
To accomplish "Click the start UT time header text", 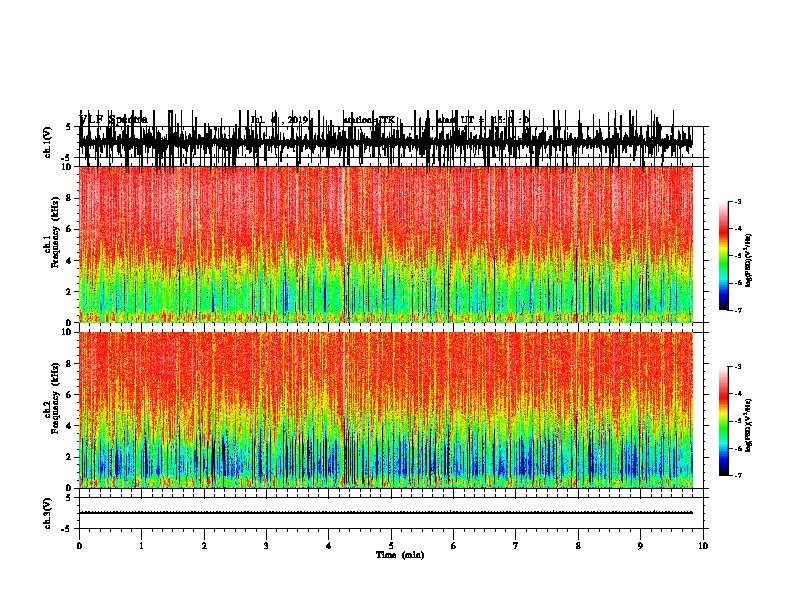I will pos(483,120).
